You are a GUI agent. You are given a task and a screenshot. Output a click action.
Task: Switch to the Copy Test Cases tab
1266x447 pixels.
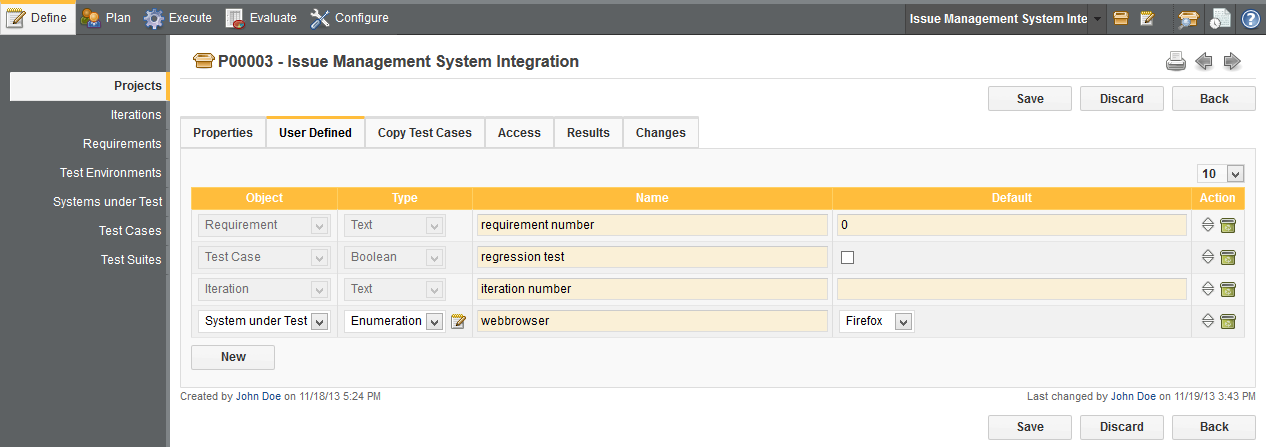425,133
